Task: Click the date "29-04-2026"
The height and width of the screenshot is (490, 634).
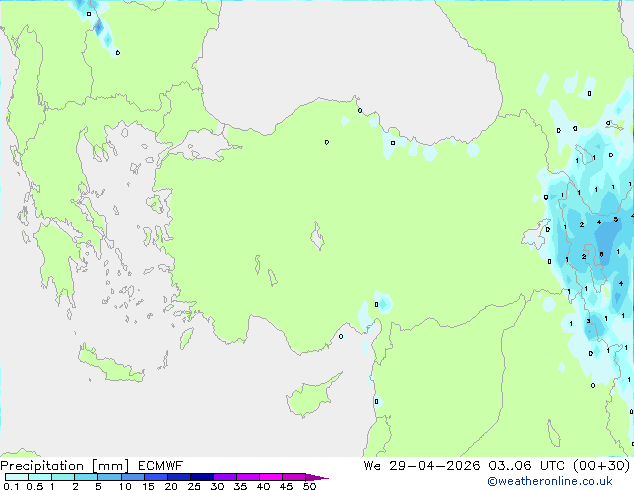Action: pyautogui.click(x=434, y=466)
